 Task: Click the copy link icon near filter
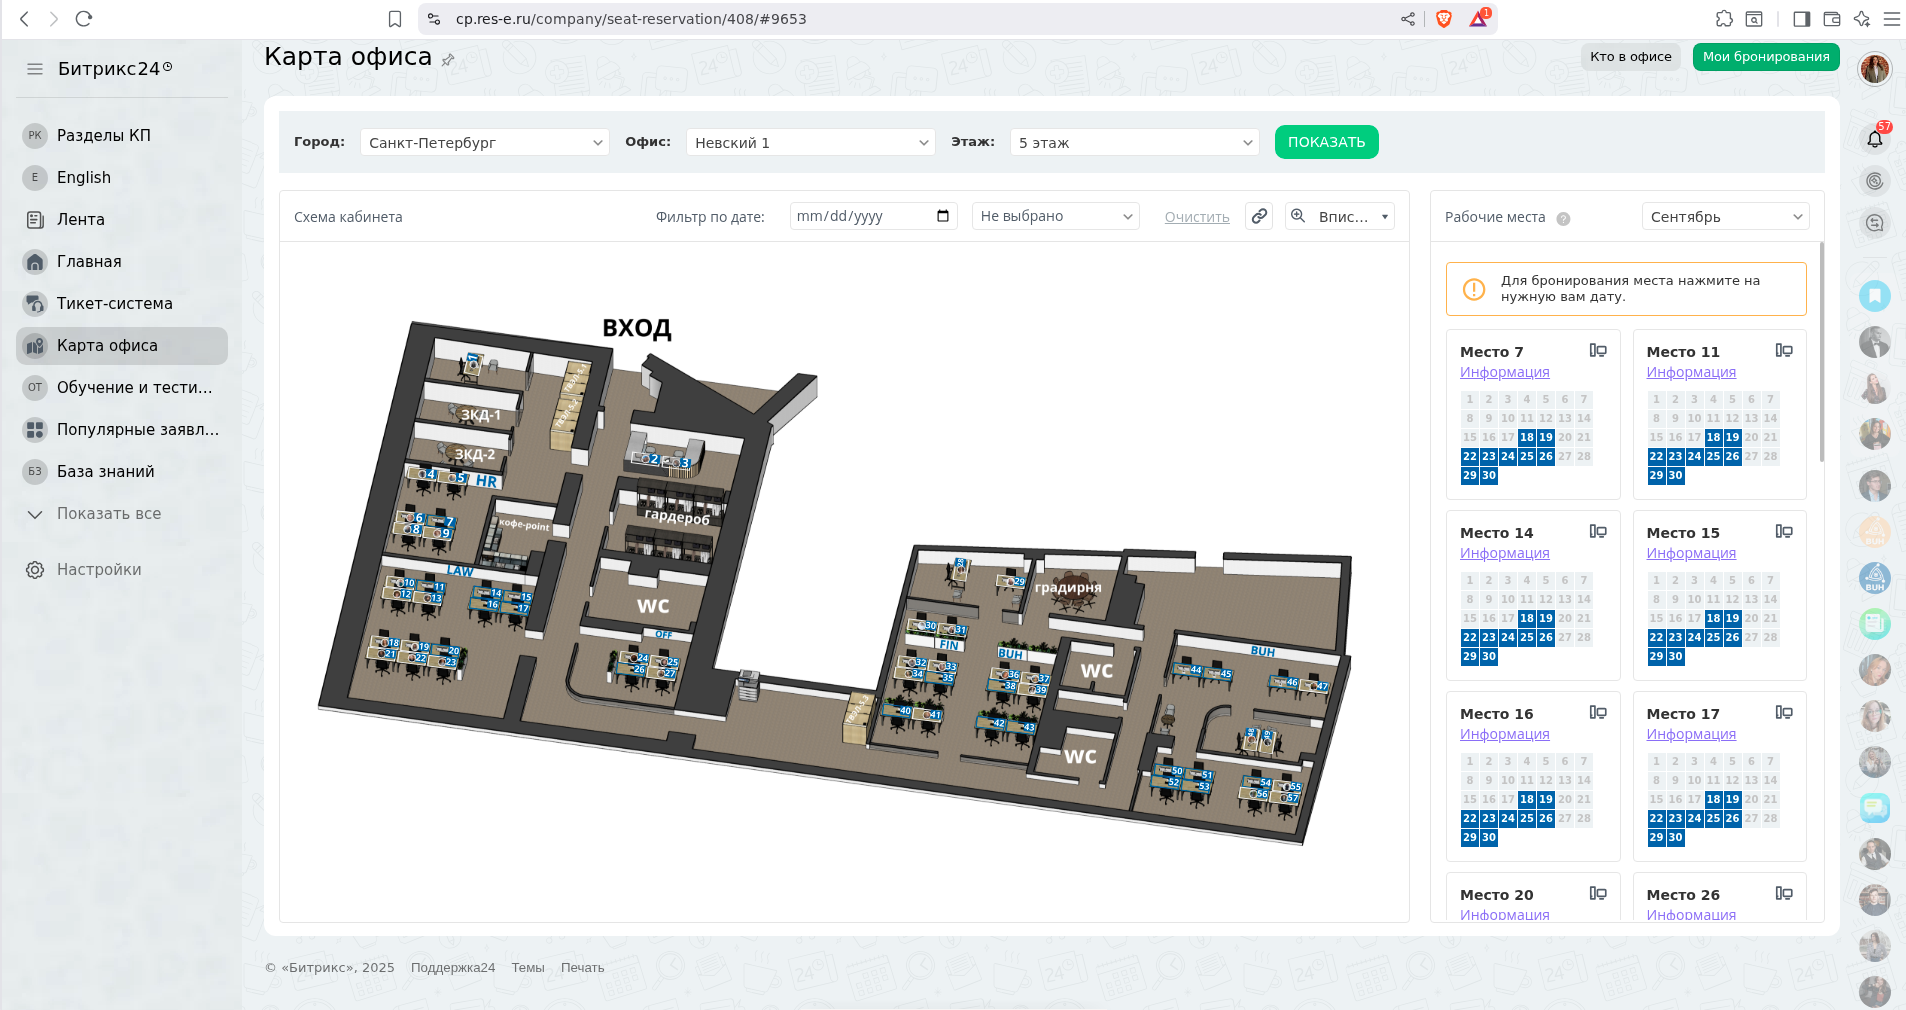pyautogui.click(x=1259, y=216)
